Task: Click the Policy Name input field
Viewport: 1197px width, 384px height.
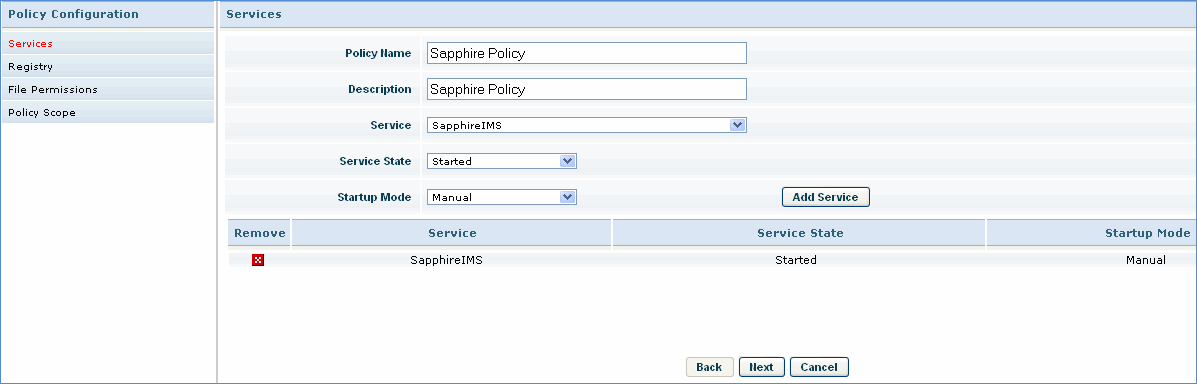Action: [586, 53]
